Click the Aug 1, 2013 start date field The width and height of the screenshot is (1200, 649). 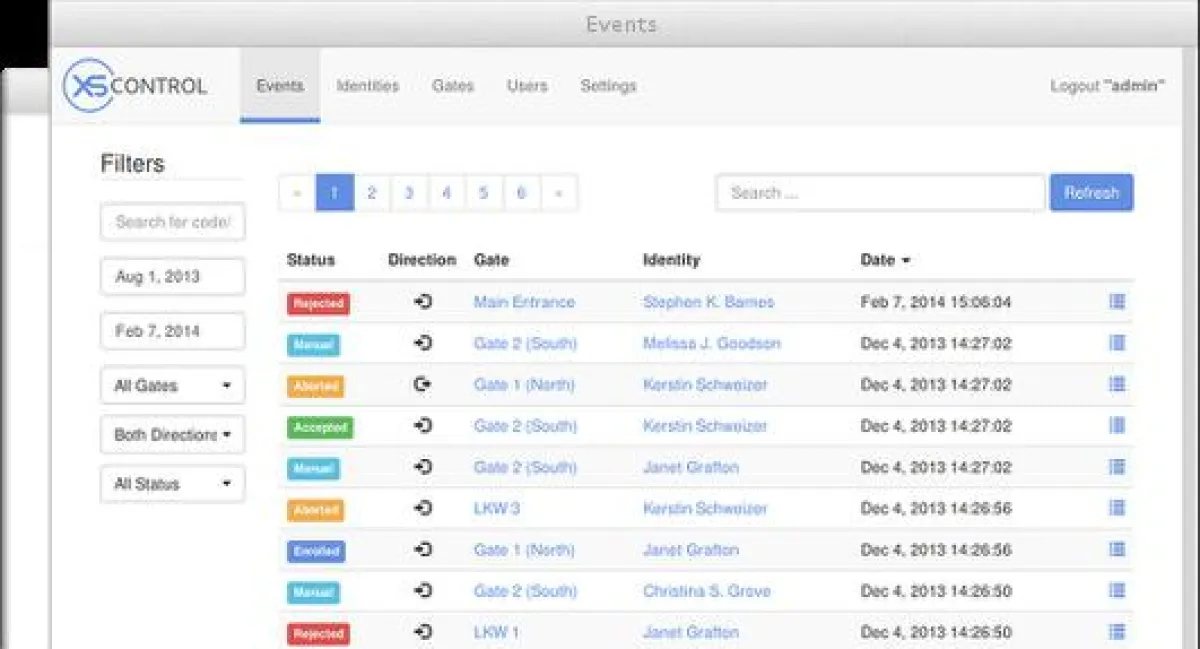172,277
